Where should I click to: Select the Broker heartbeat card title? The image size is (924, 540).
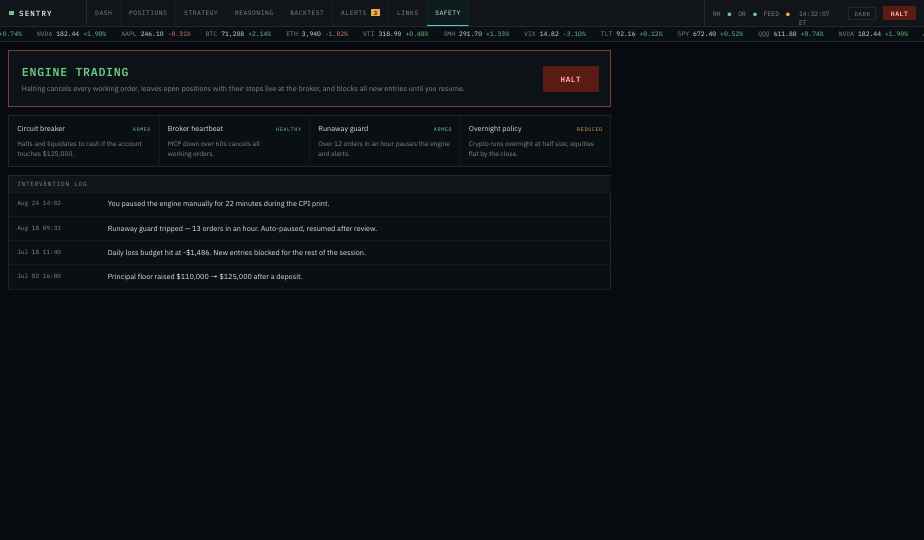point(195,129)
